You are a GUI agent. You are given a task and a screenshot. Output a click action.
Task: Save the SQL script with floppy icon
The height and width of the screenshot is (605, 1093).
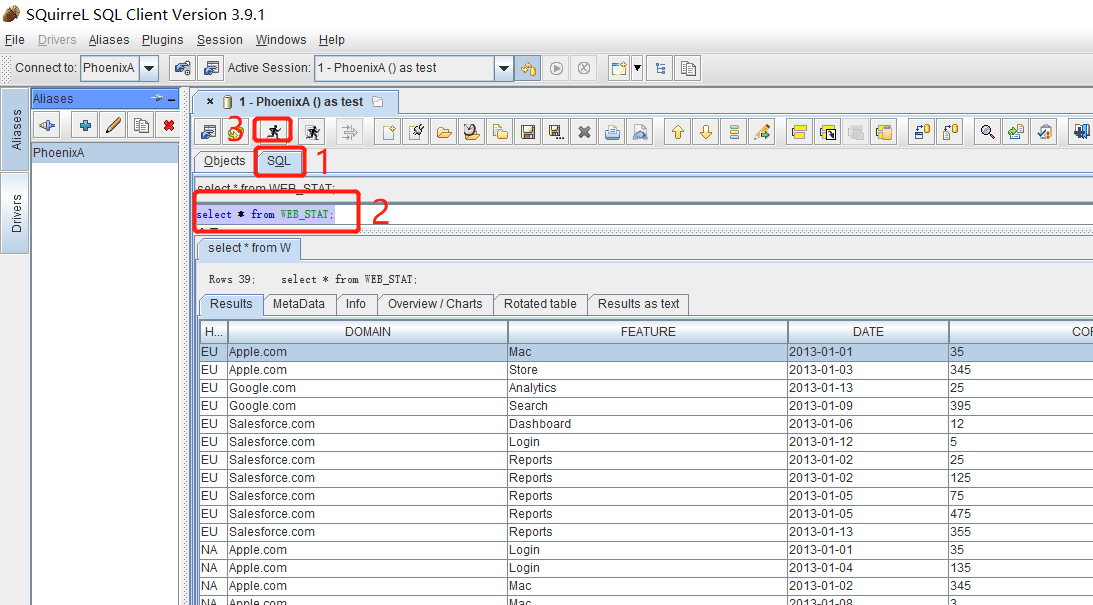(528, 132)
